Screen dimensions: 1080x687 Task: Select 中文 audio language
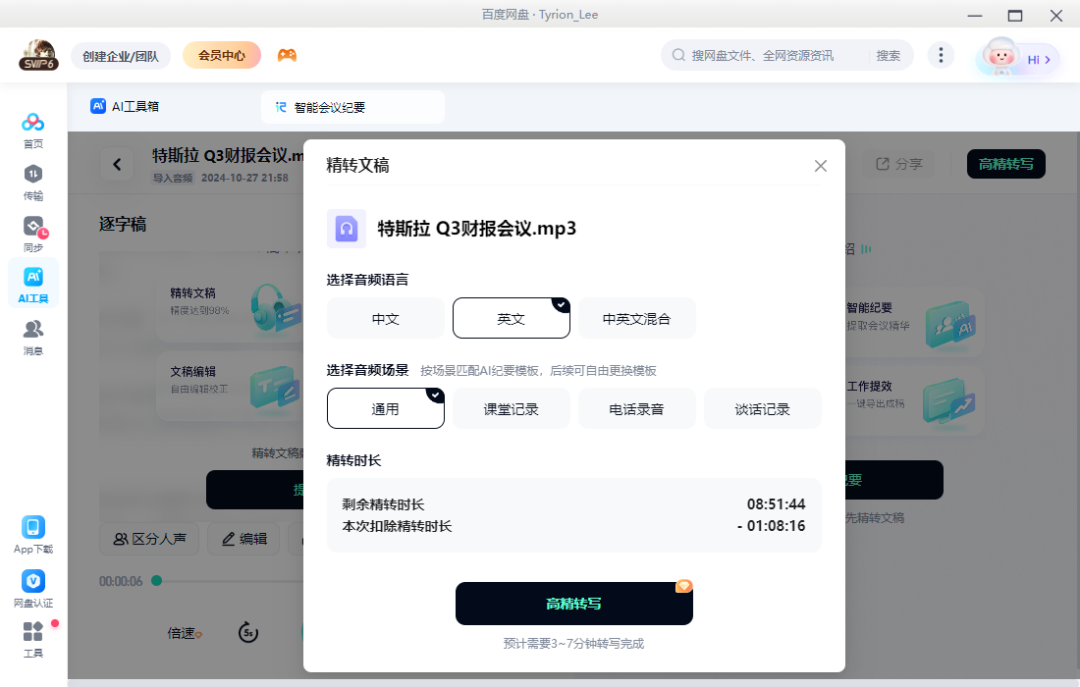coord(386,318)
